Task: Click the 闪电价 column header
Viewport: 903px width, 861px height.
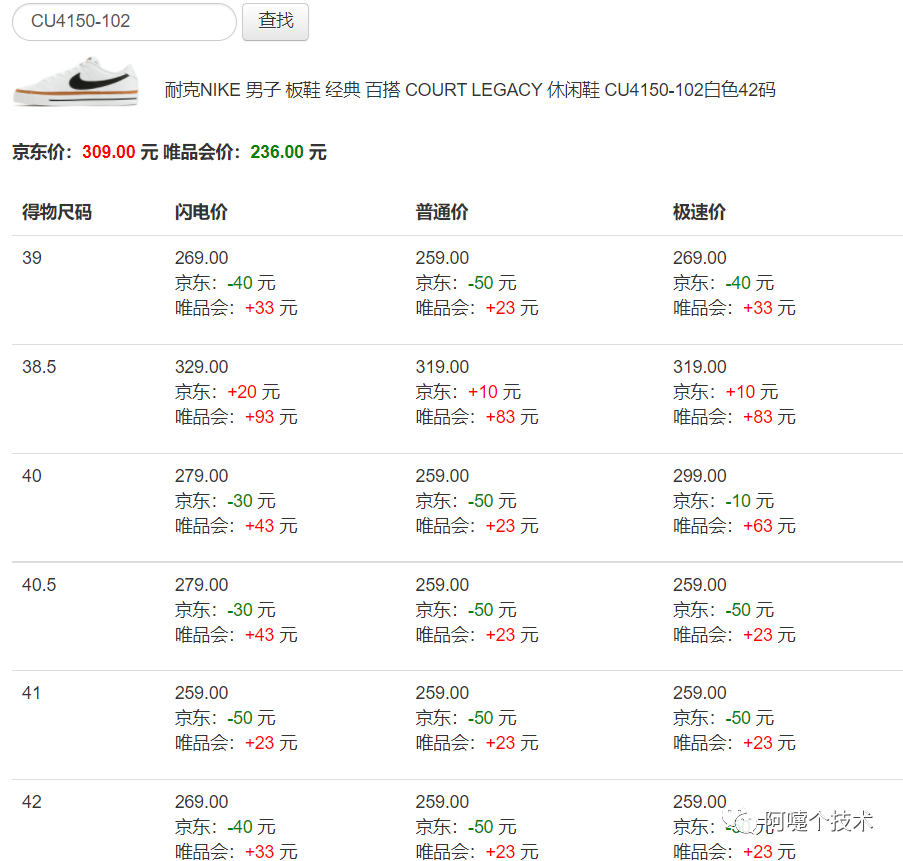Action: (201, 212)
